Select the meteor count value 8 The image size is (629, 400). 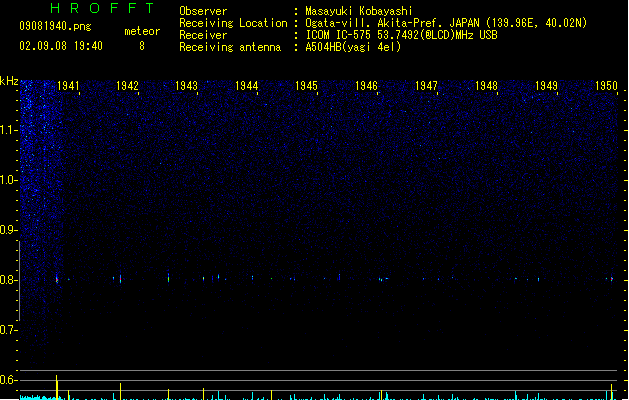coord(142,46)
